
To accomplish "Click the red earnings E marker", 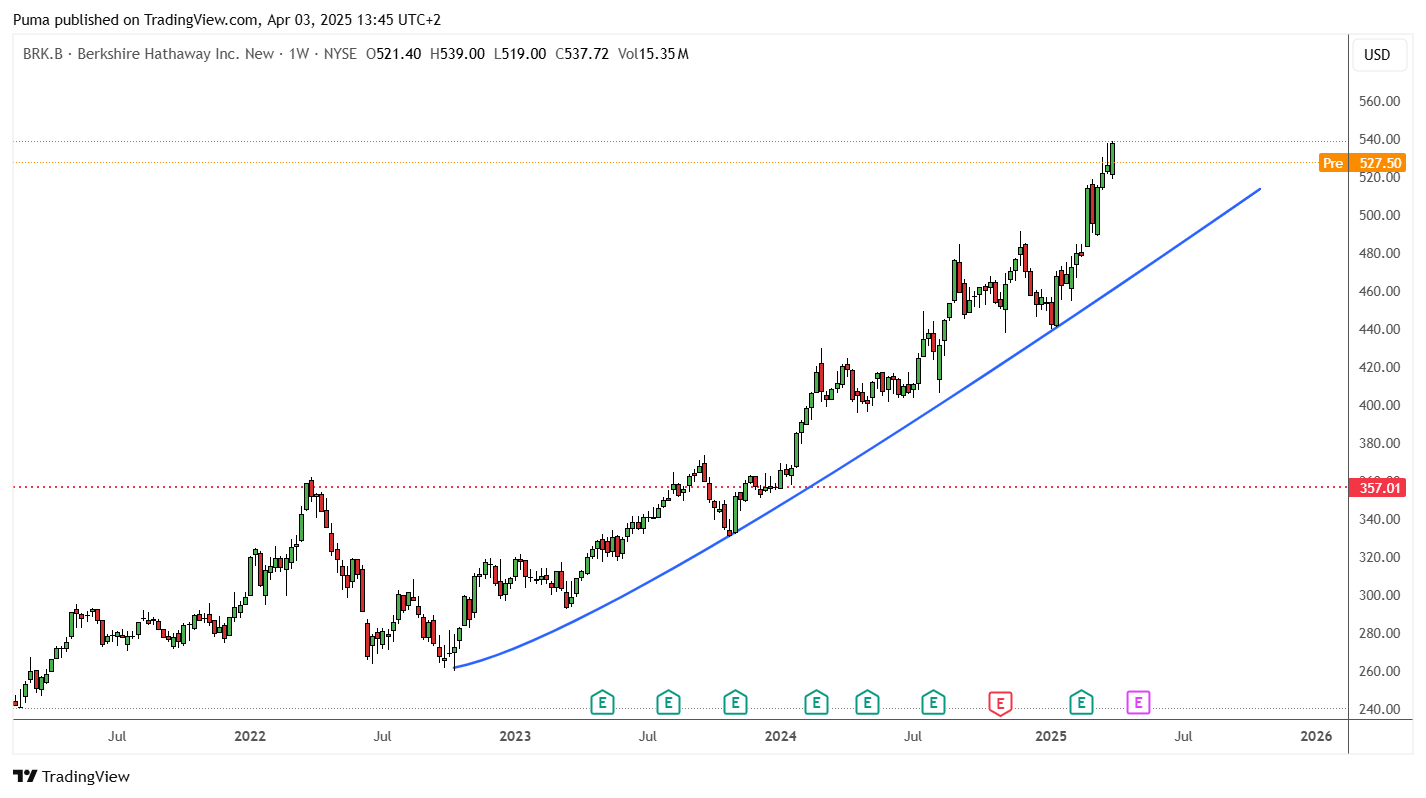I will [1000, 703].
